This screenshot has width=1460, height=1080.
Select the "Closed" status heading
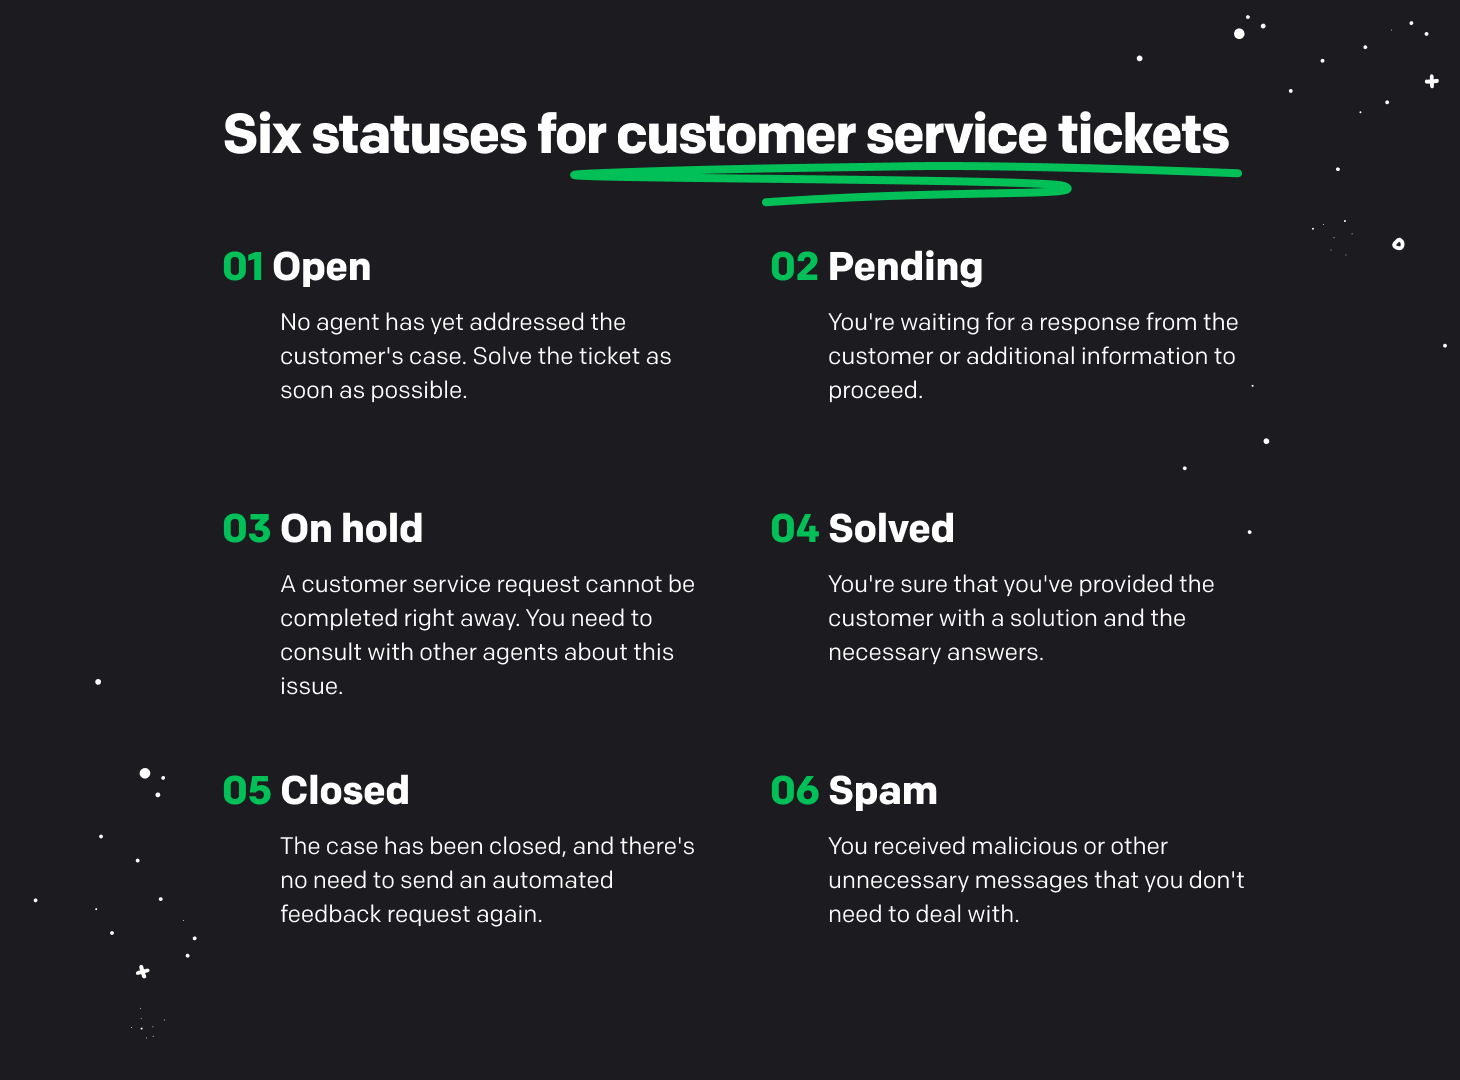pyautogui.click(x=345, y=791)
